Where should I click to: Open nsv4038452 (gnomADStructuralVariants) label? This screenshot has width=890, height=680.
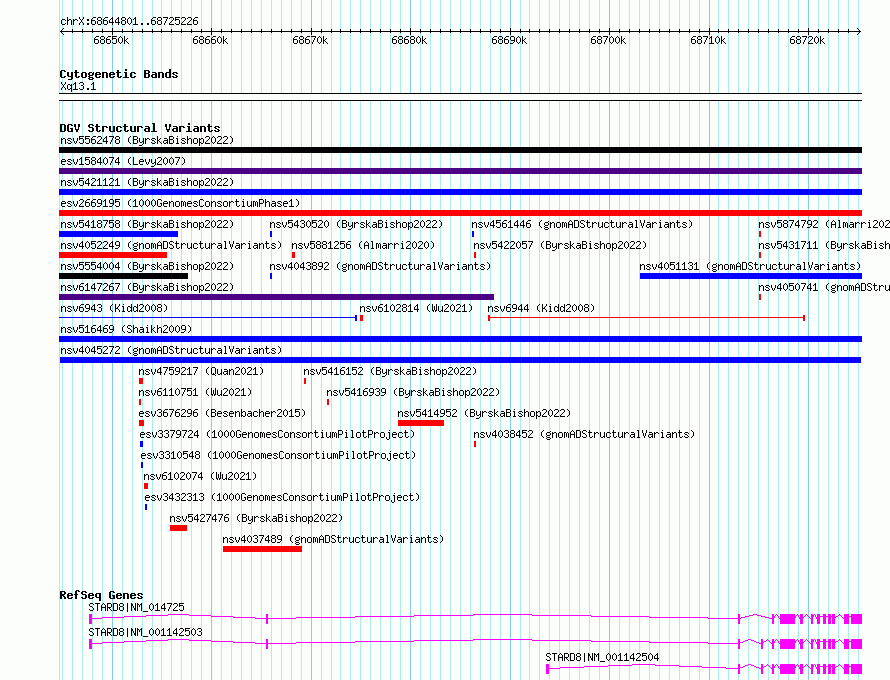tap(584, 434)
